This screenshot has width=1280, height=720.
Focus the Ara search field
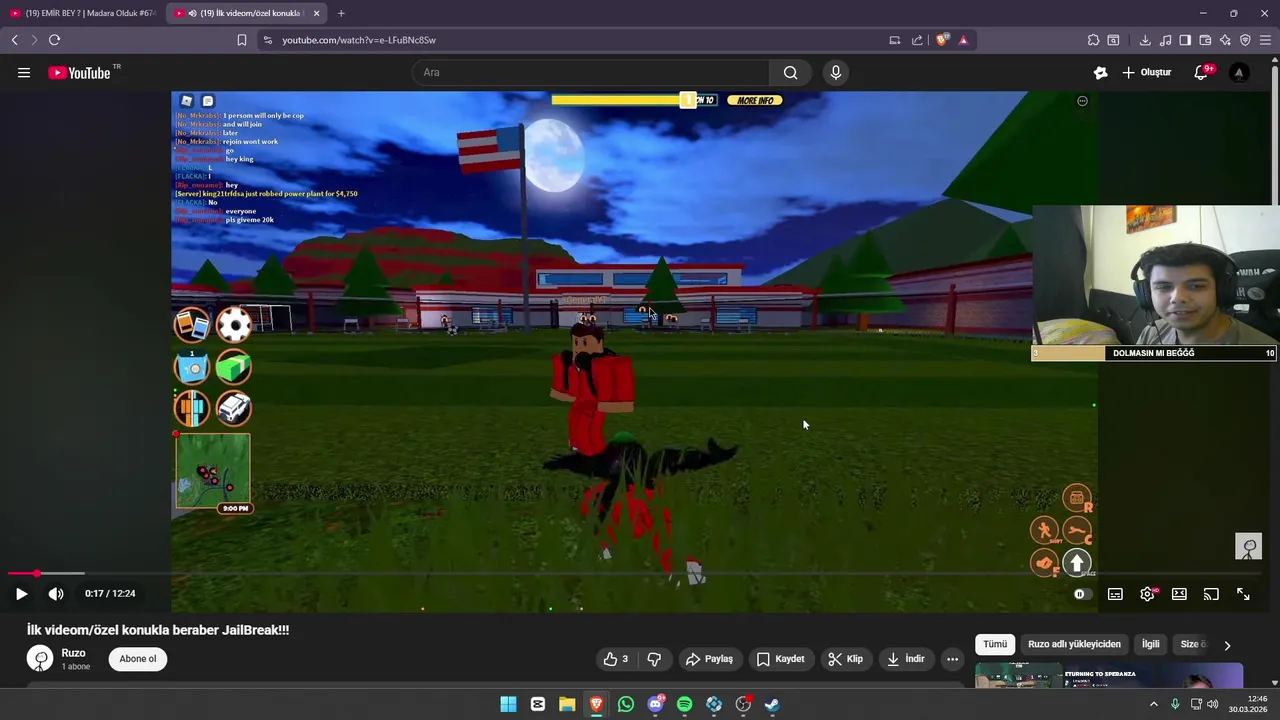(x=590, y=72)
